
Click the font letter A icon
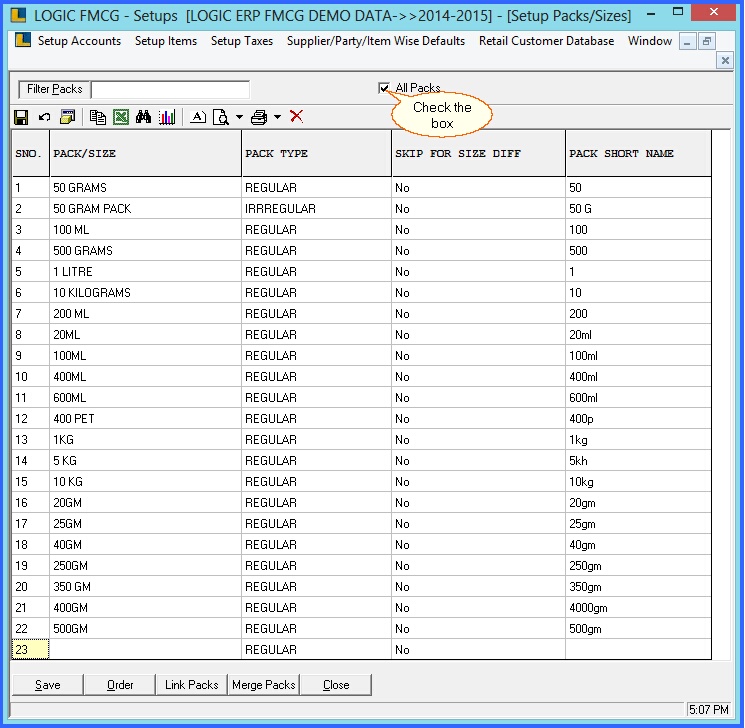pyautogui.click(x=198, y=117)
